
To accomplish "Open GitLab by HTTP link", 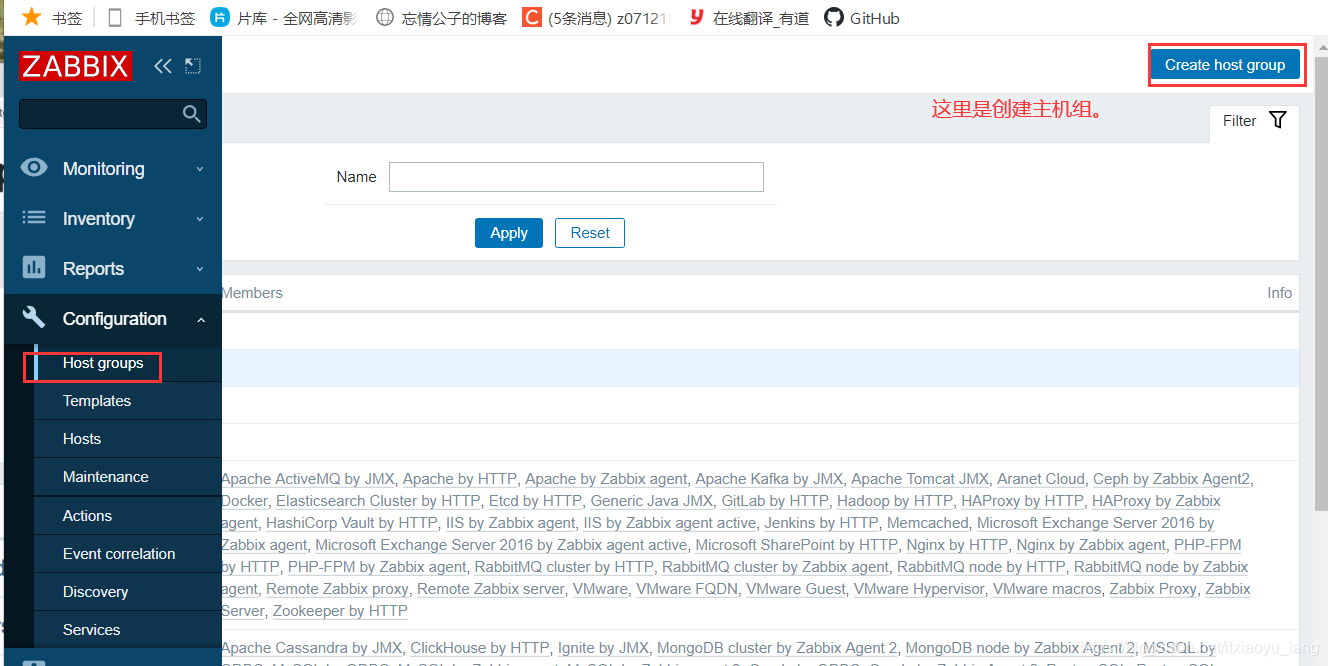I will [x=775, y=501].
